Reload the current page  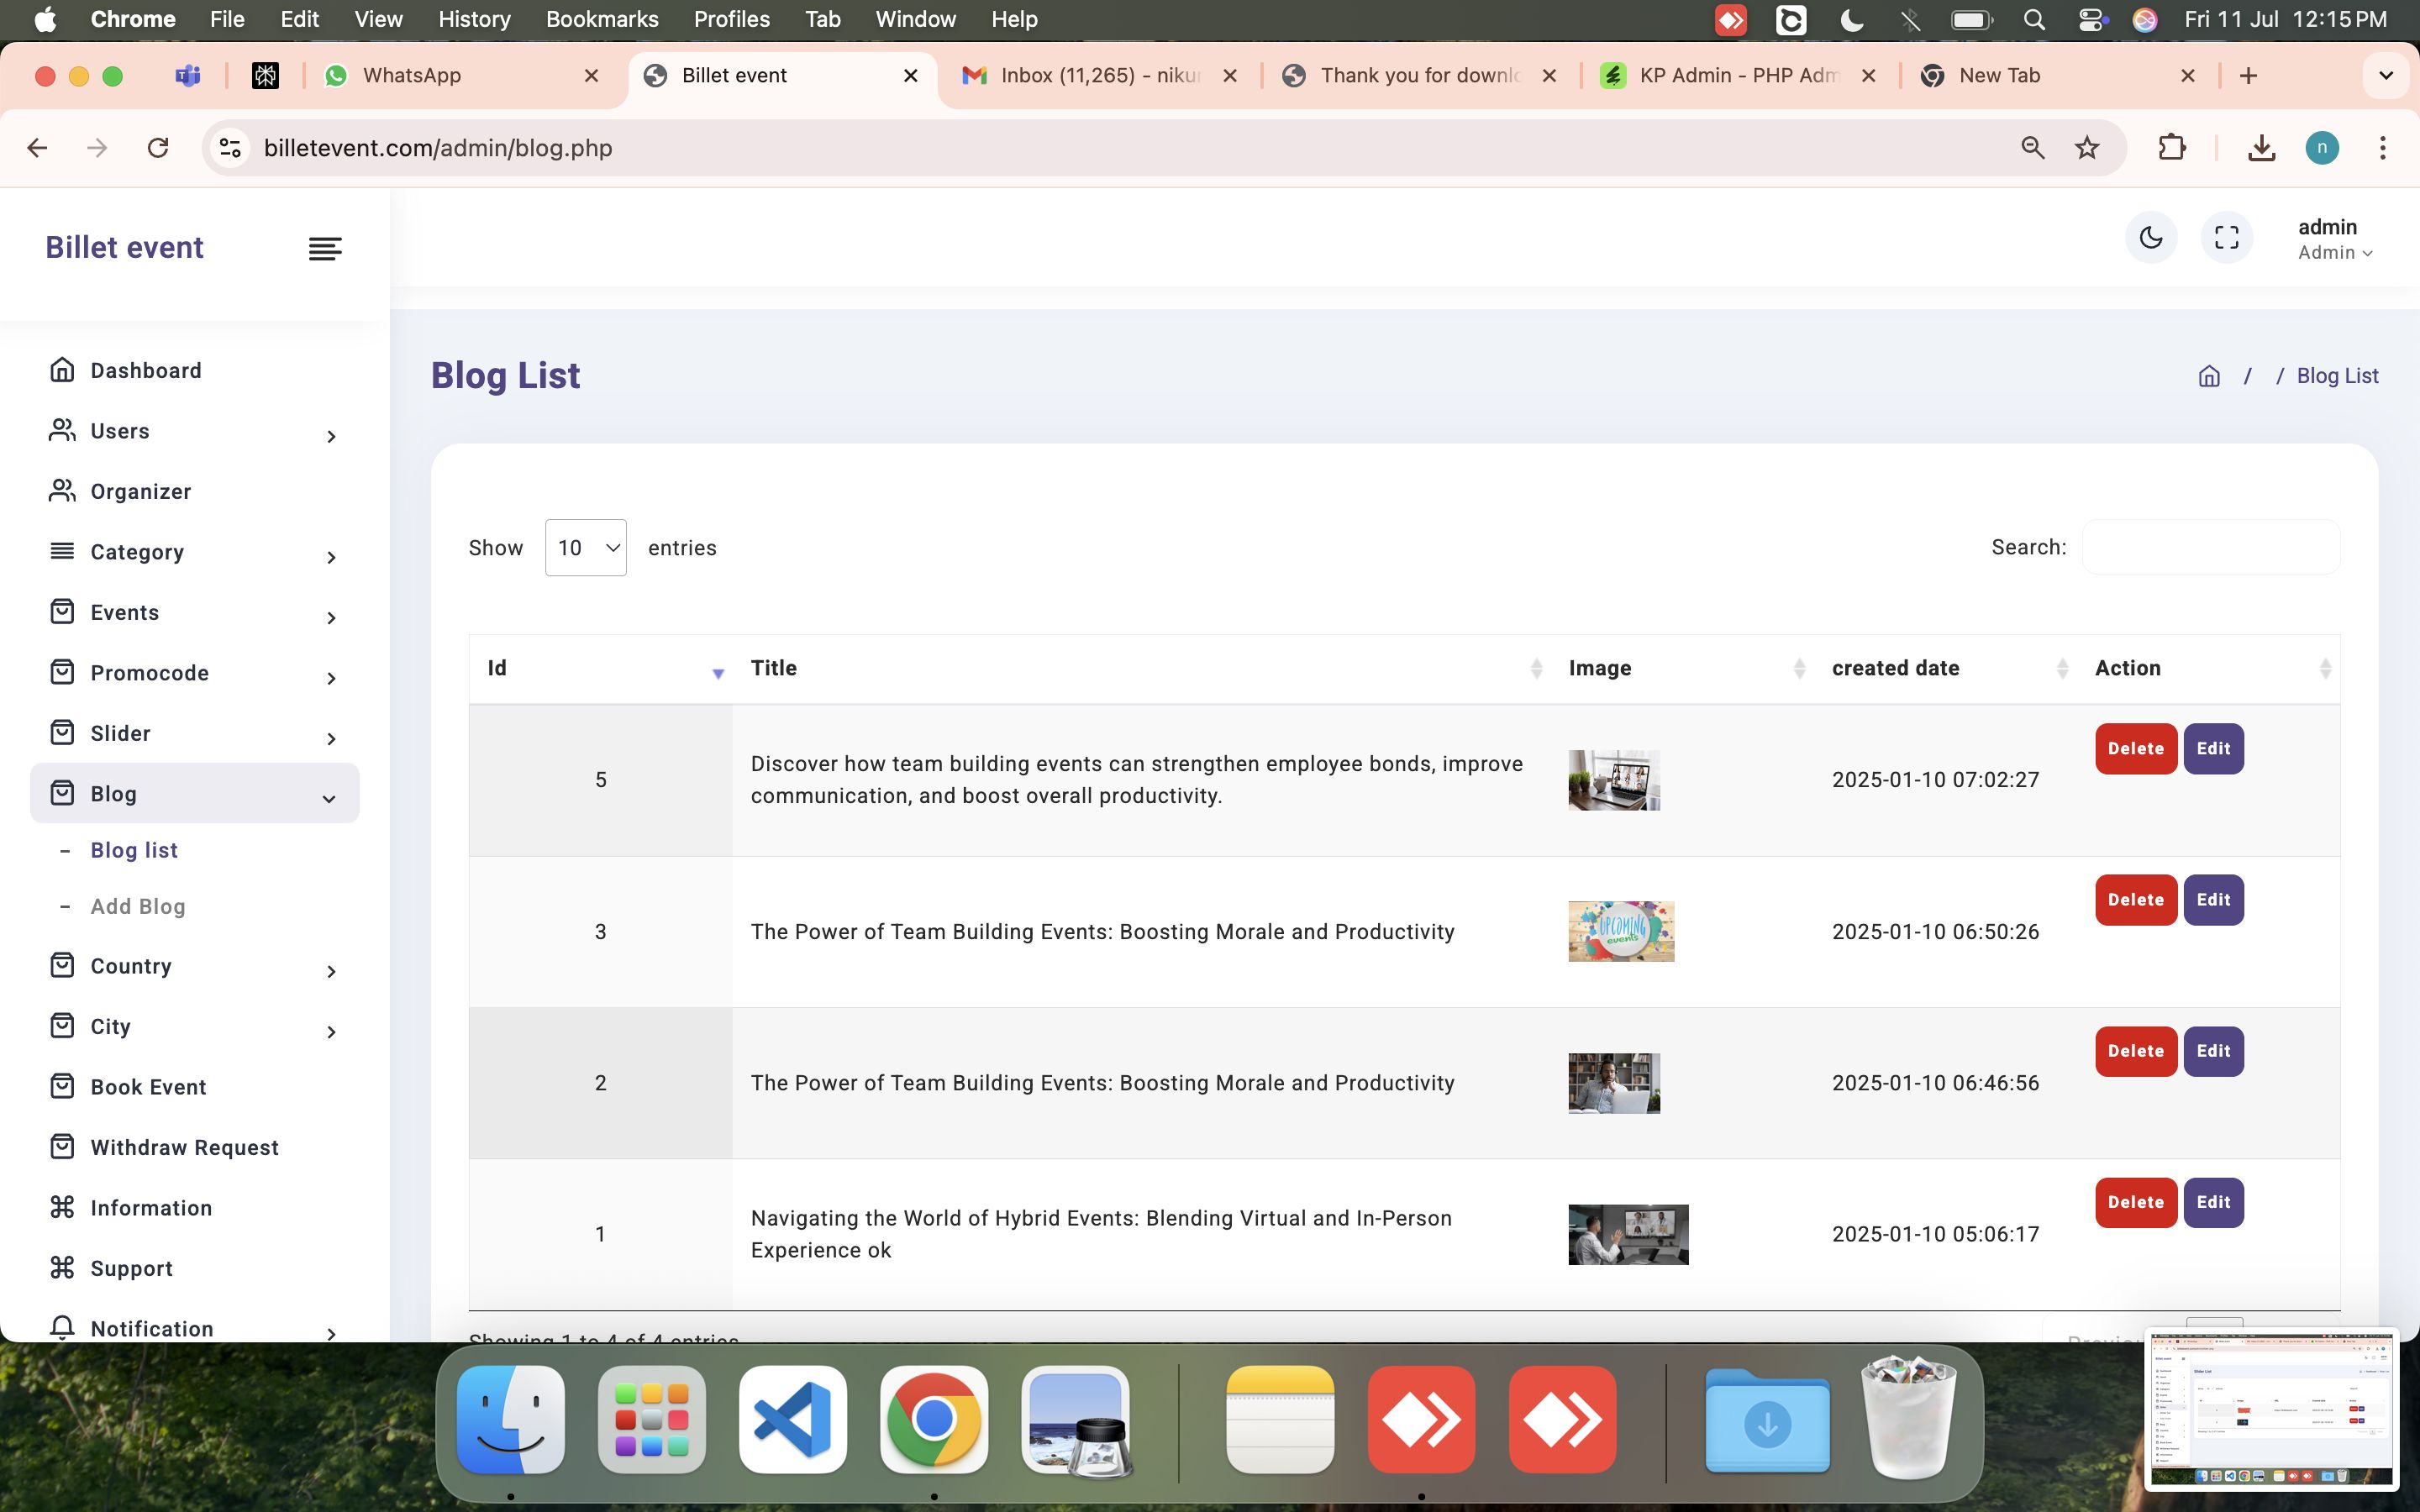[158, 148]
